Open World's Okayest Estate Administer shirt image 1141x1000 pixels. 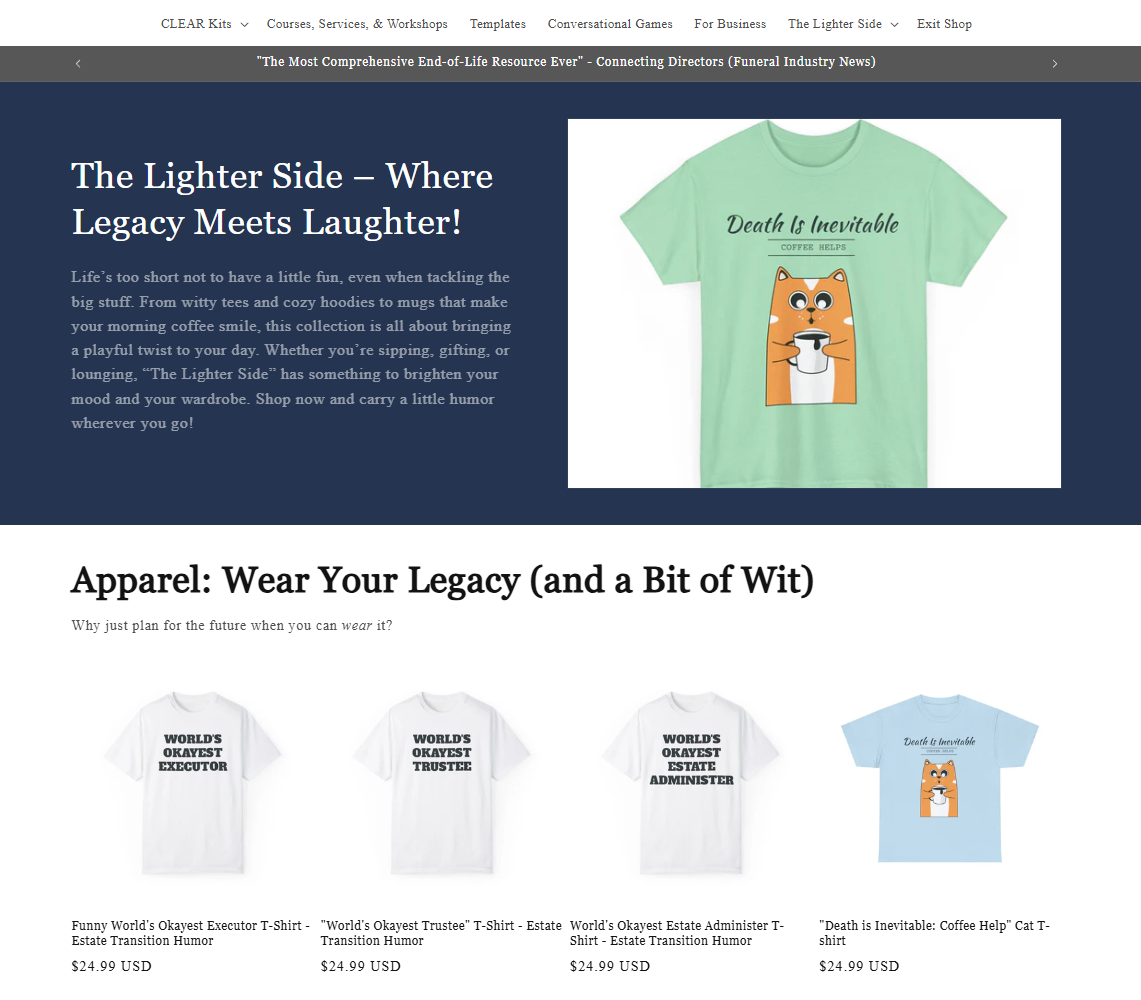pyautogui.click(x=691, y=783)
